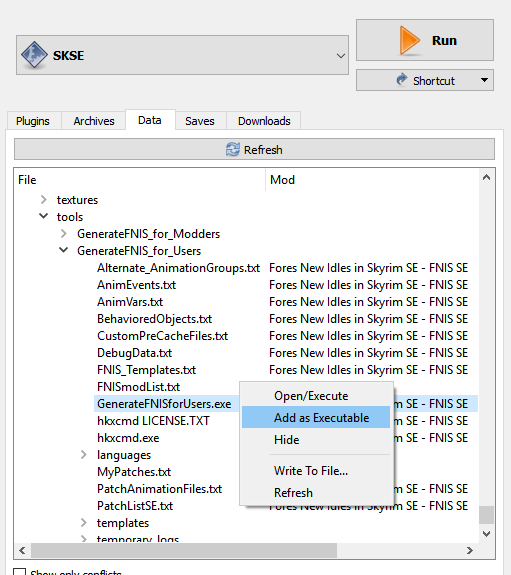Image resolution: width=511 pixels, height=575 pixels.
Task: Select BehavioredObjects.txt file
Action: pyautogui.click(x=154, y=319)
